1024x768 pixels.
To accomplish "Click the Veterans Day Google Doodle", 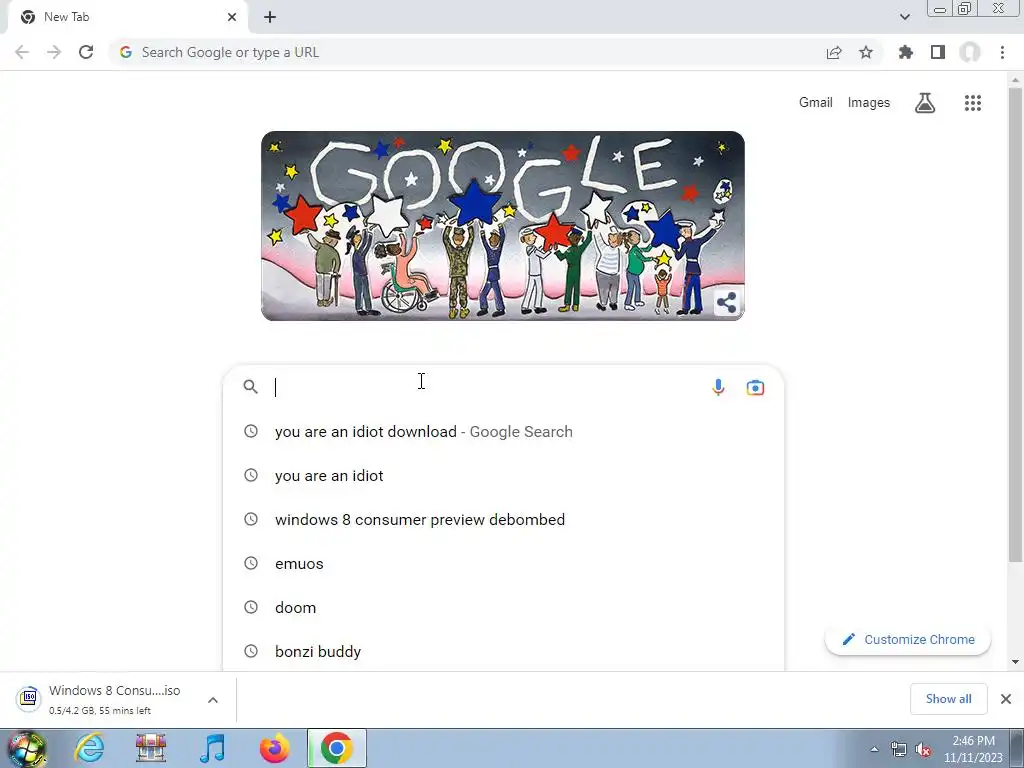I will pyautogui.click(x=502, y=226).
